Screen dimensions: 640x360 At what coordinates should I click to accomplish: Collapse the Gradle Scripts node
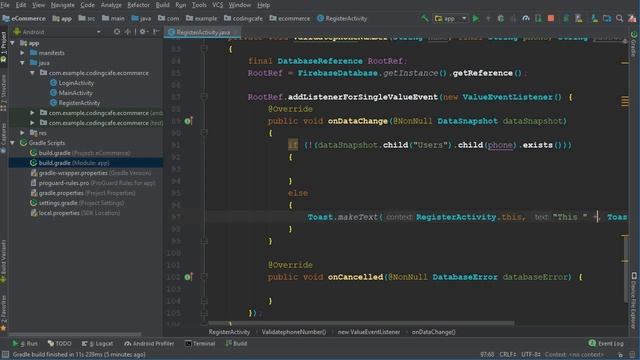13,143
